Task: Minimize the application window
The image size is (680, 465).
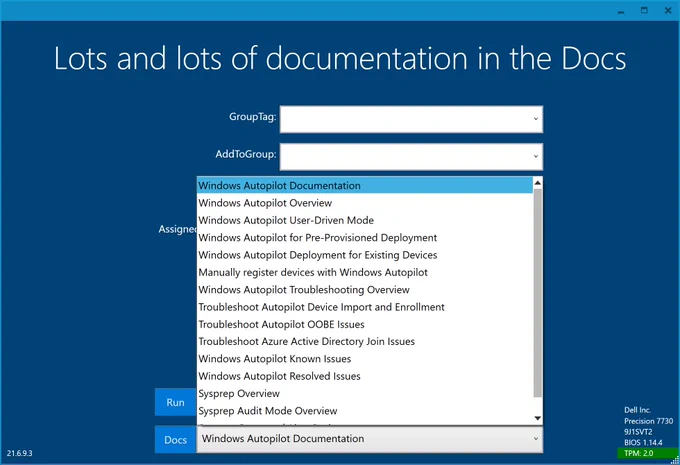Action: pos(621,11)
